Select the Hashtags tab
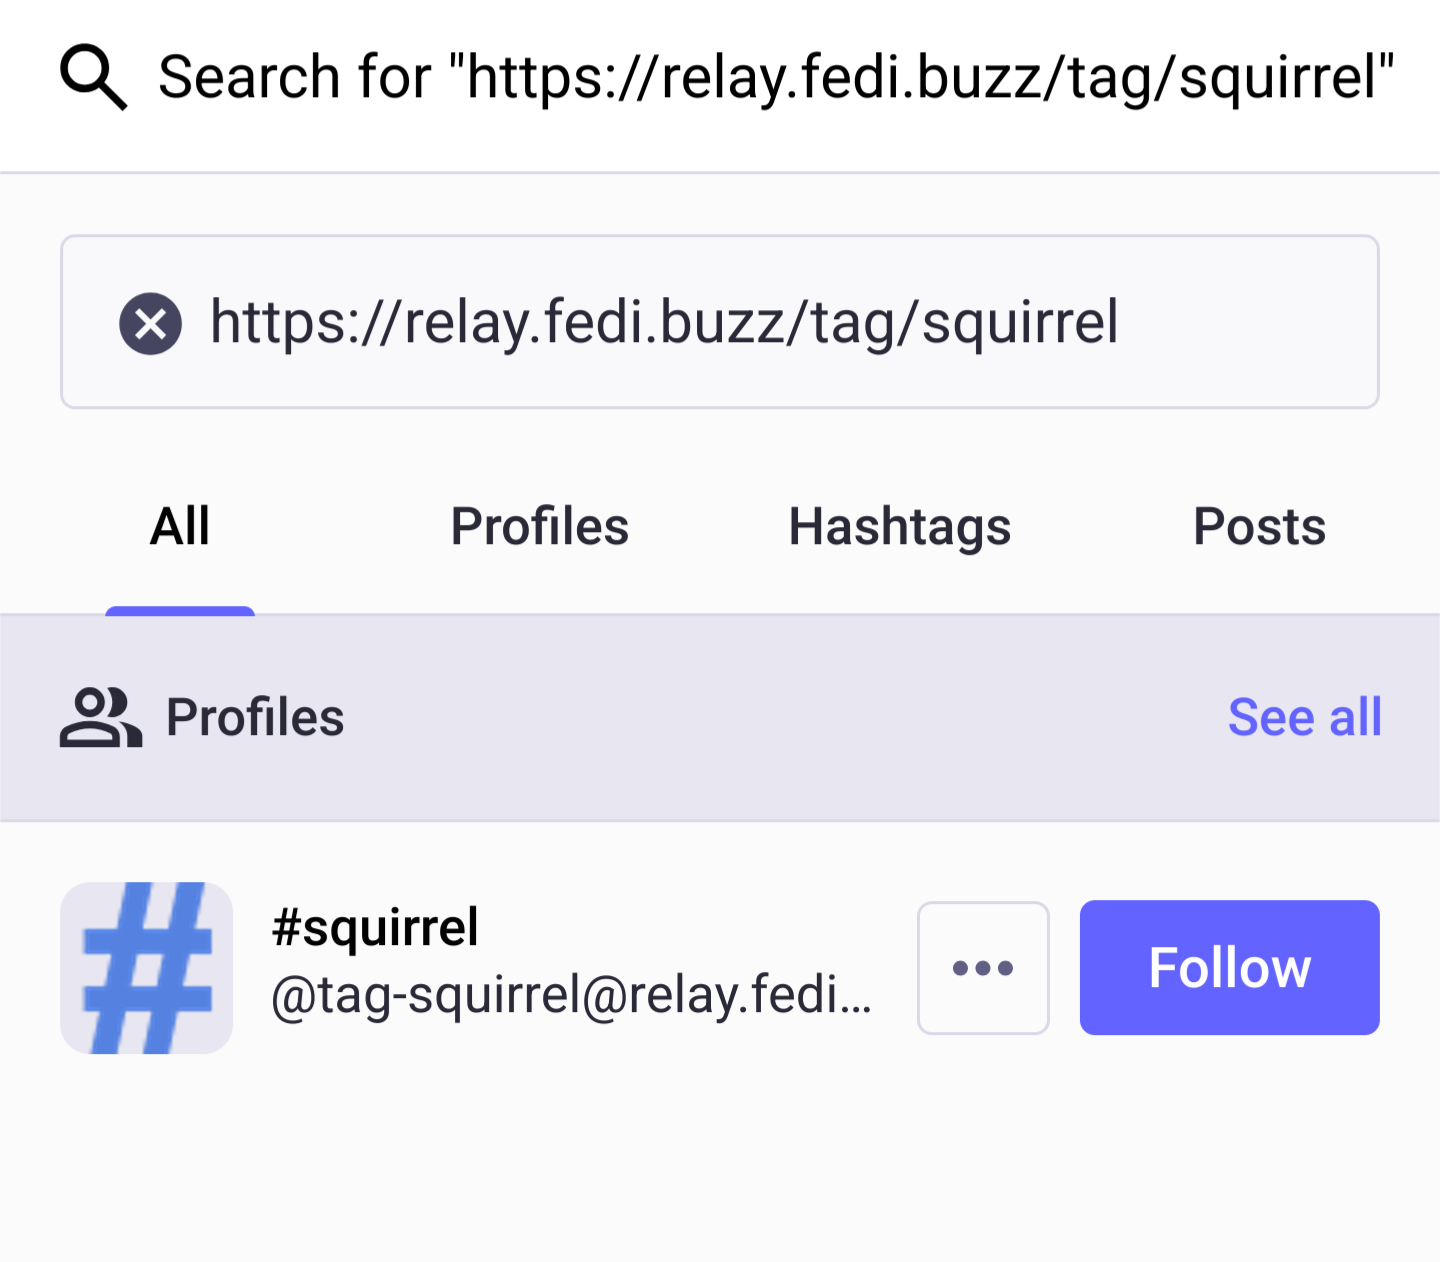Viewport: 1440px width, 1262px height. (x=900, y=527)
